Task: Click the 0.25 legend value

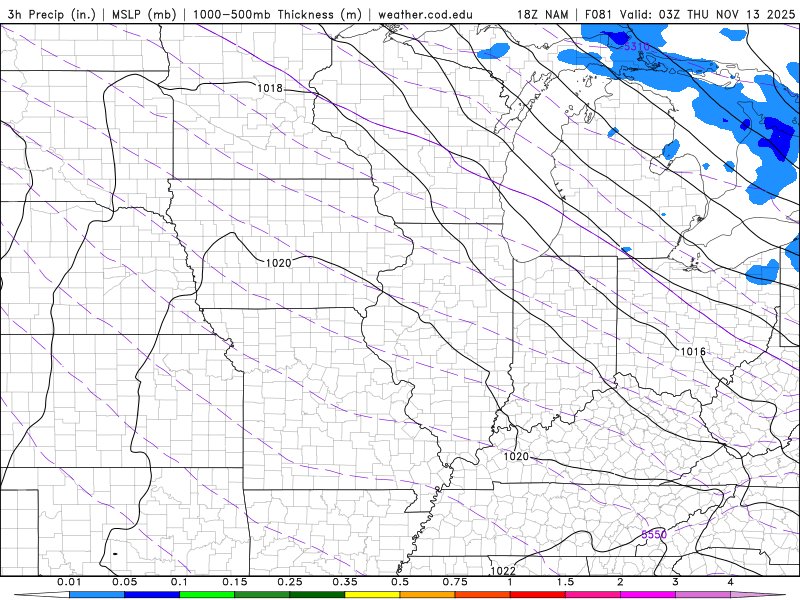Action: [x=290, y=582]
